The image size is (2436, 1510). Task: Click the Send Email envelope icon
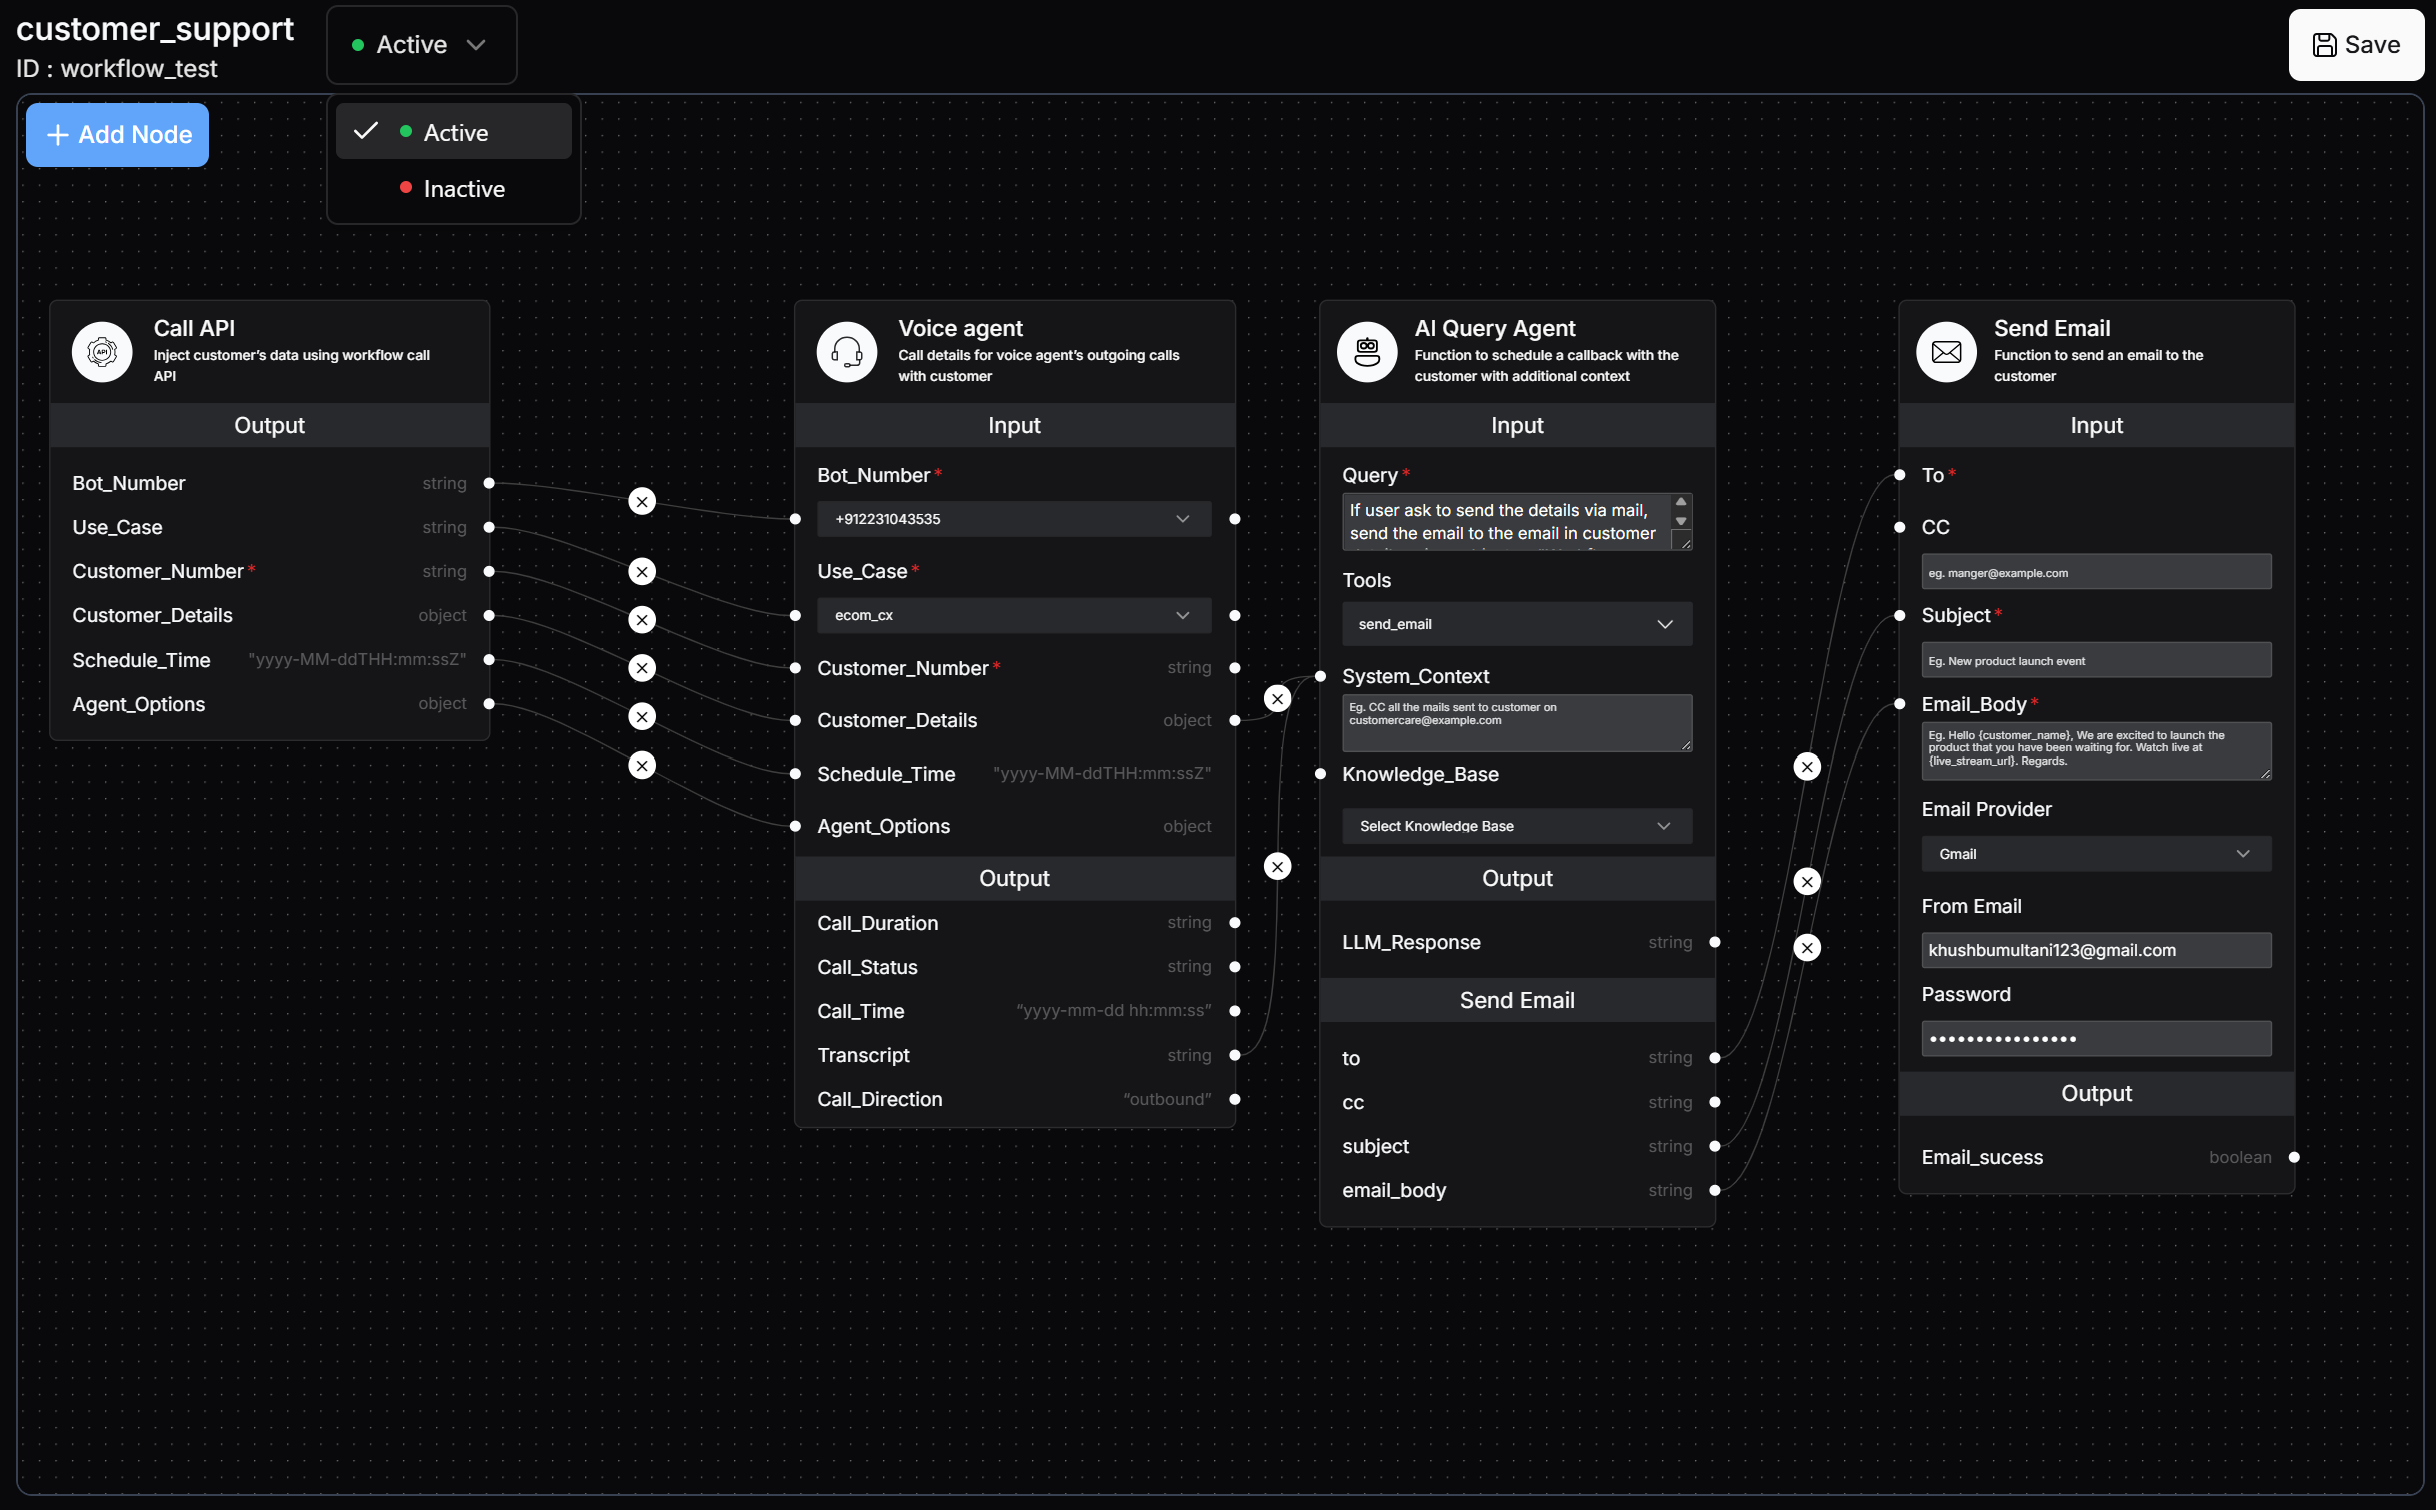coord(1945,352)
